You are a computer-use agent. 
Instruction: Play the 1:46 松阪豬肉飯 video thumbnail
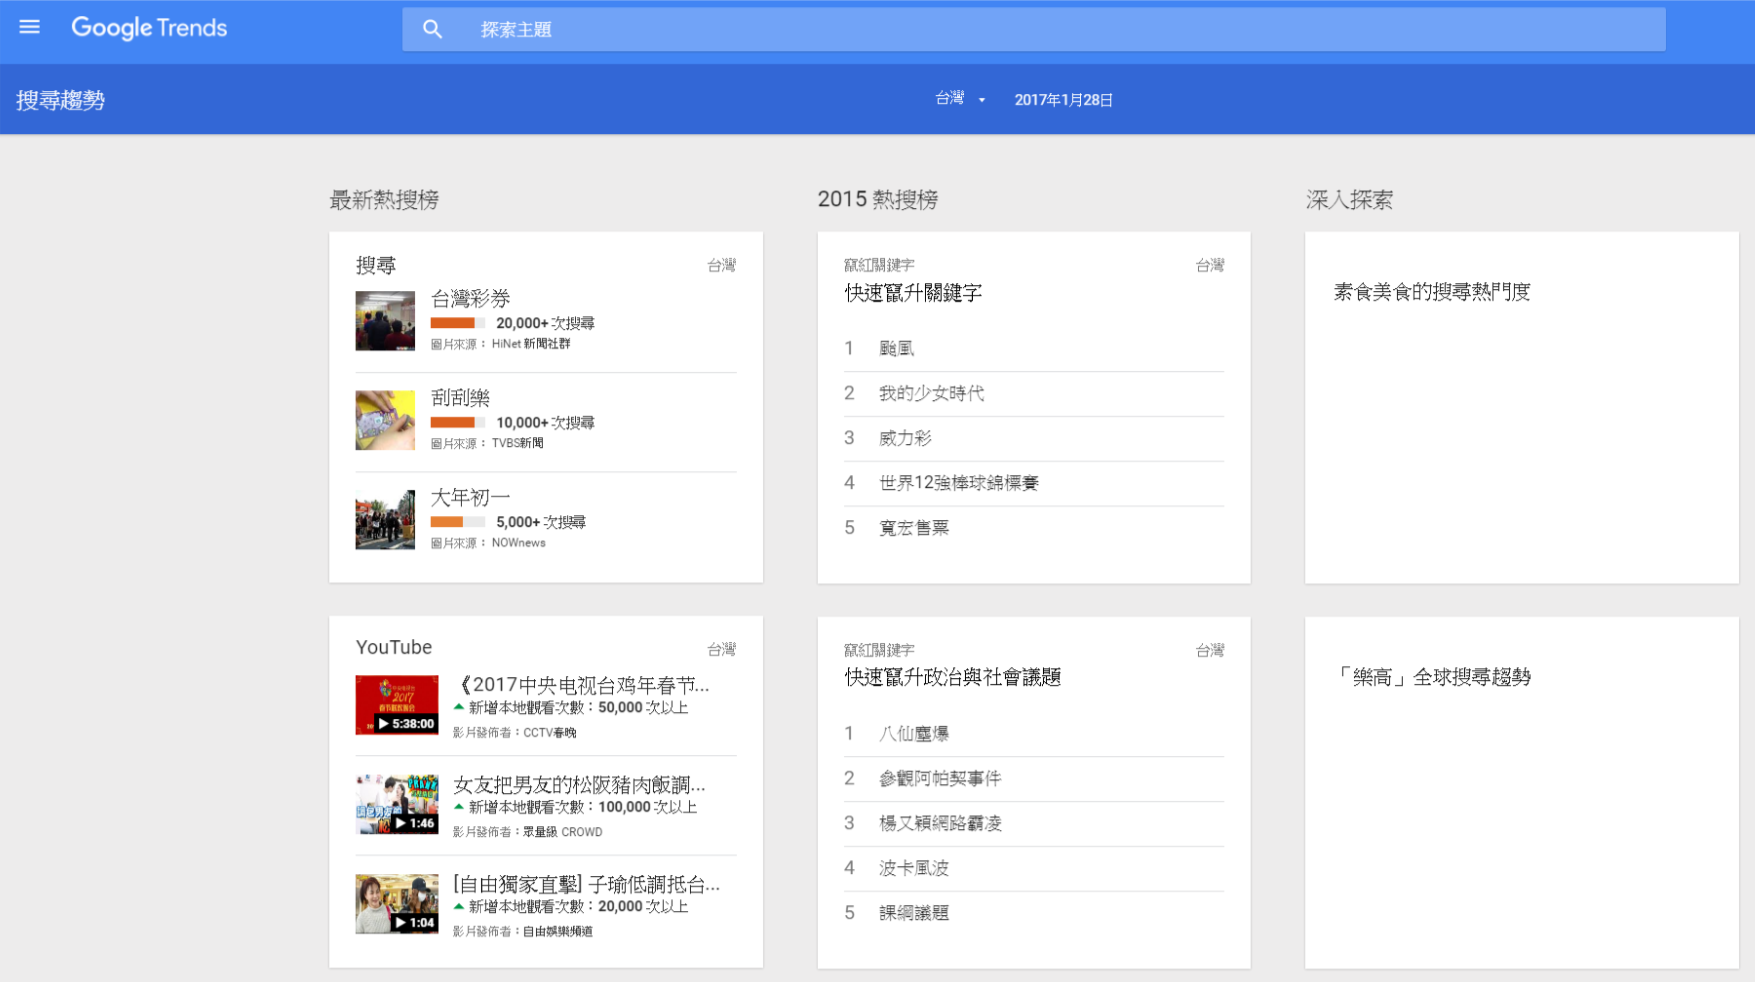click(397, 804)
